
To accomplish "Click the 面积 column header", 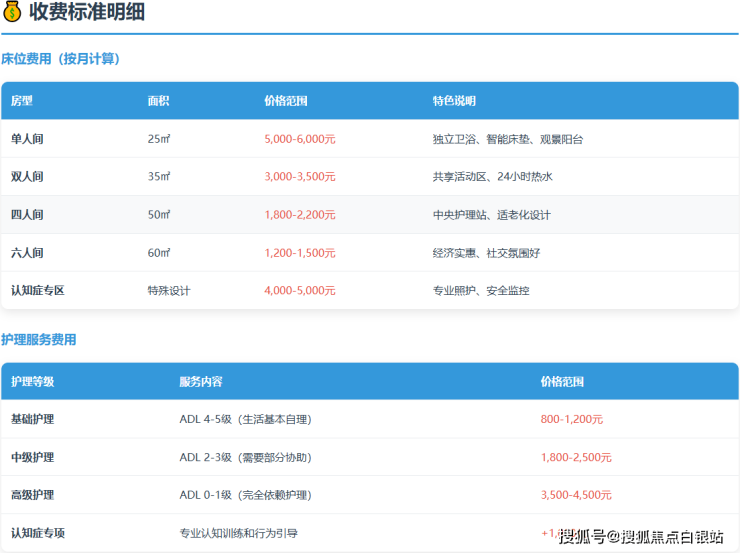I will [x=158, y=101].
